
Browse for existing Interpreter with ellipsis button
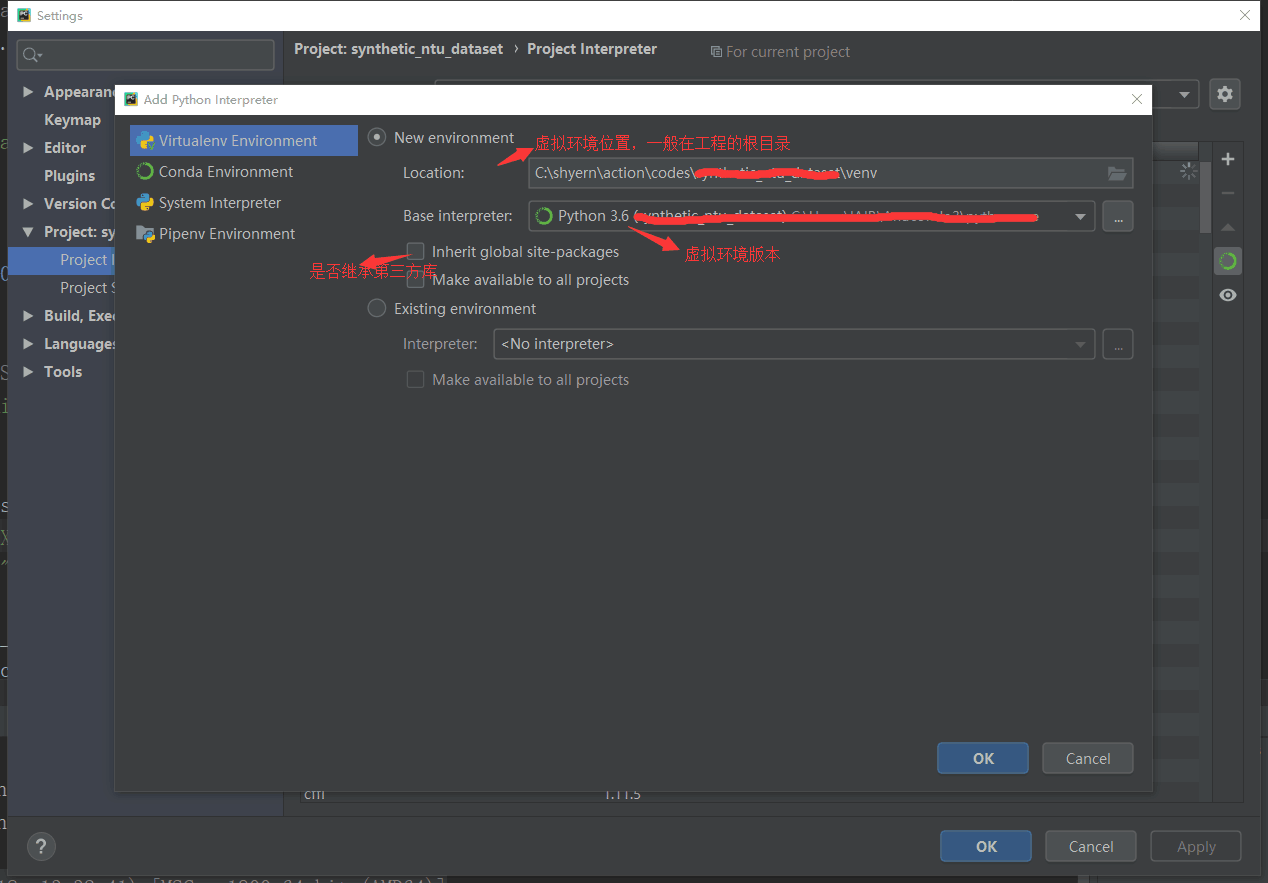click(1118, 344)
